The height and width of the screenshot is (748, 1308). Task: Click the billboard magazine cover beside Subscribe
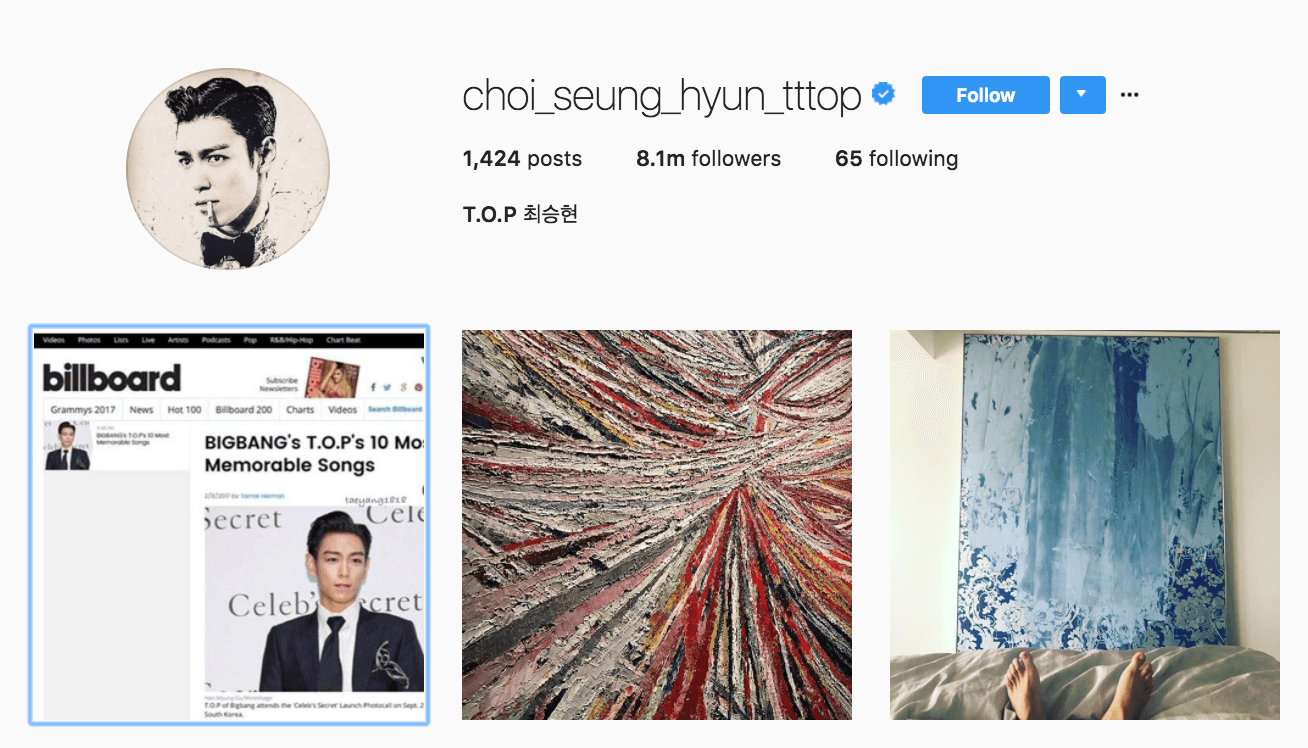[332, 377]
